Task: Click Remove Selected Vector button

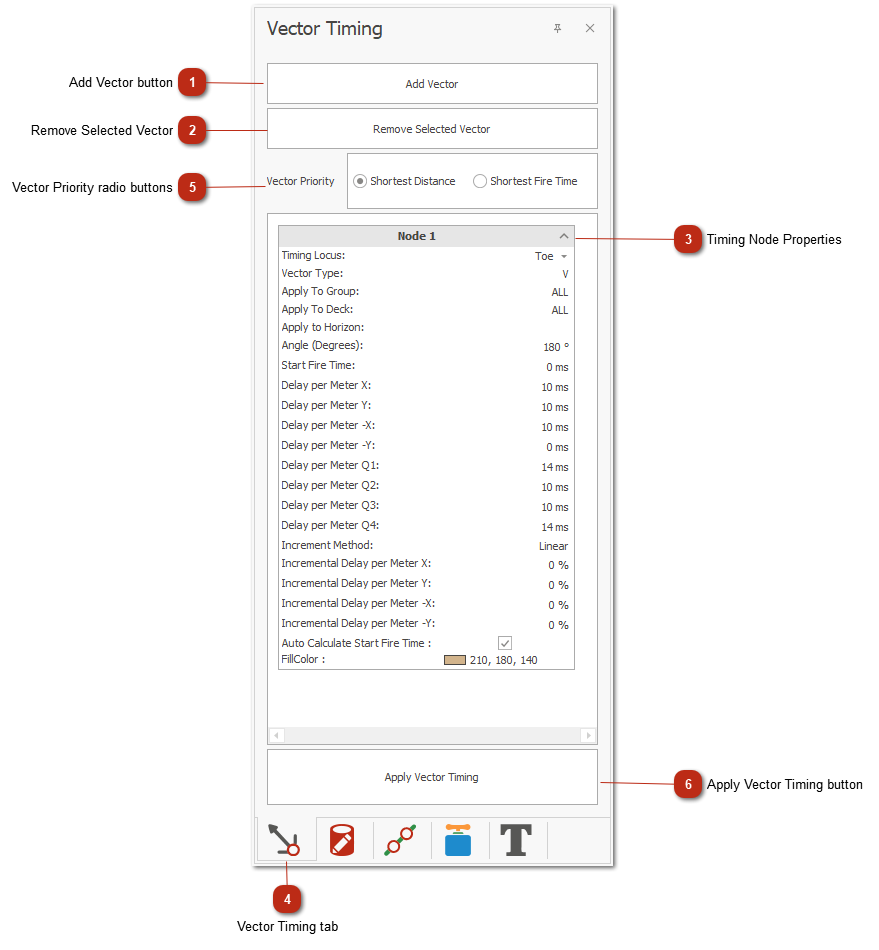Action: point(432,129)
